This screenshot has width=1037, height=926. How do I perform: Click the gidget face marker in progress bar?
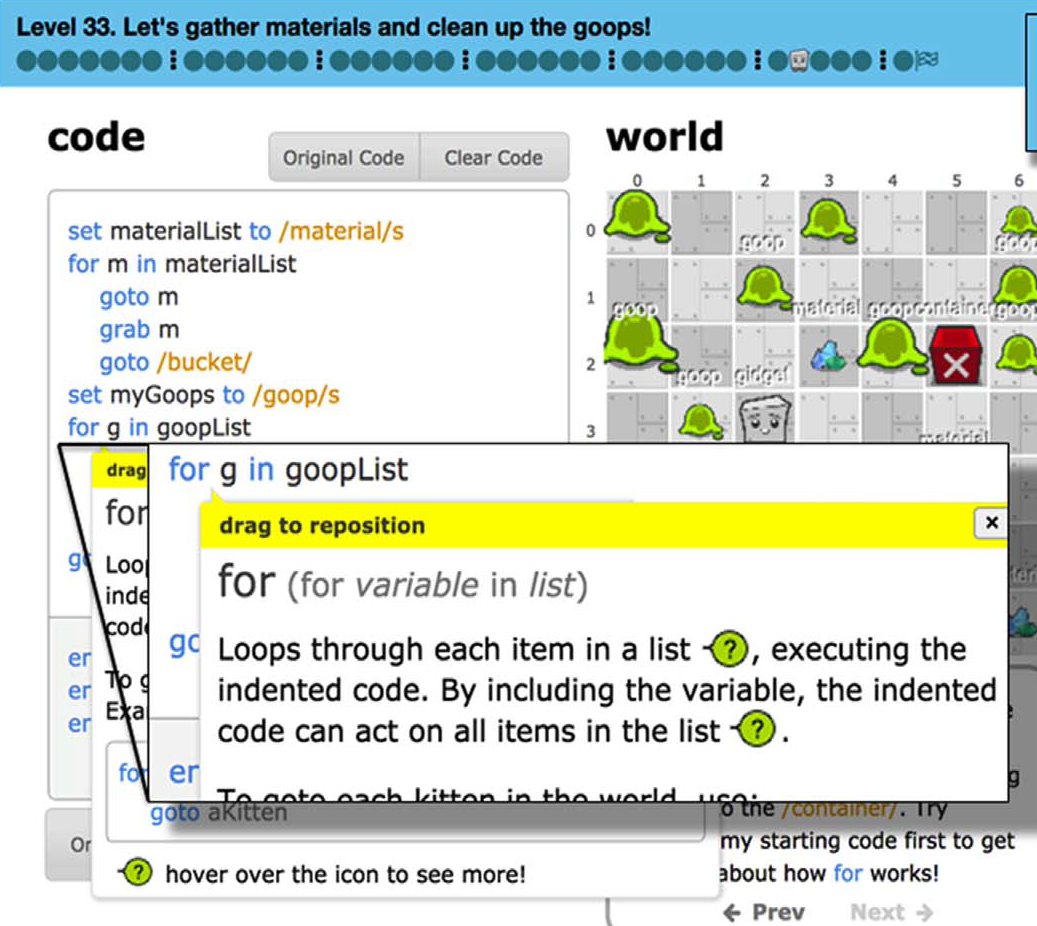coord(798,61)
